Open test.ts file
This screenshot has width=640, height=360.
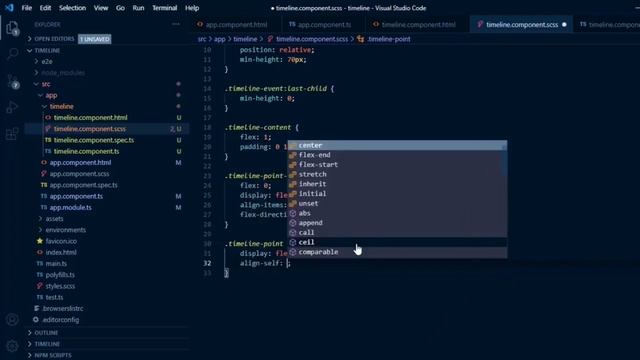coord(54,297)
